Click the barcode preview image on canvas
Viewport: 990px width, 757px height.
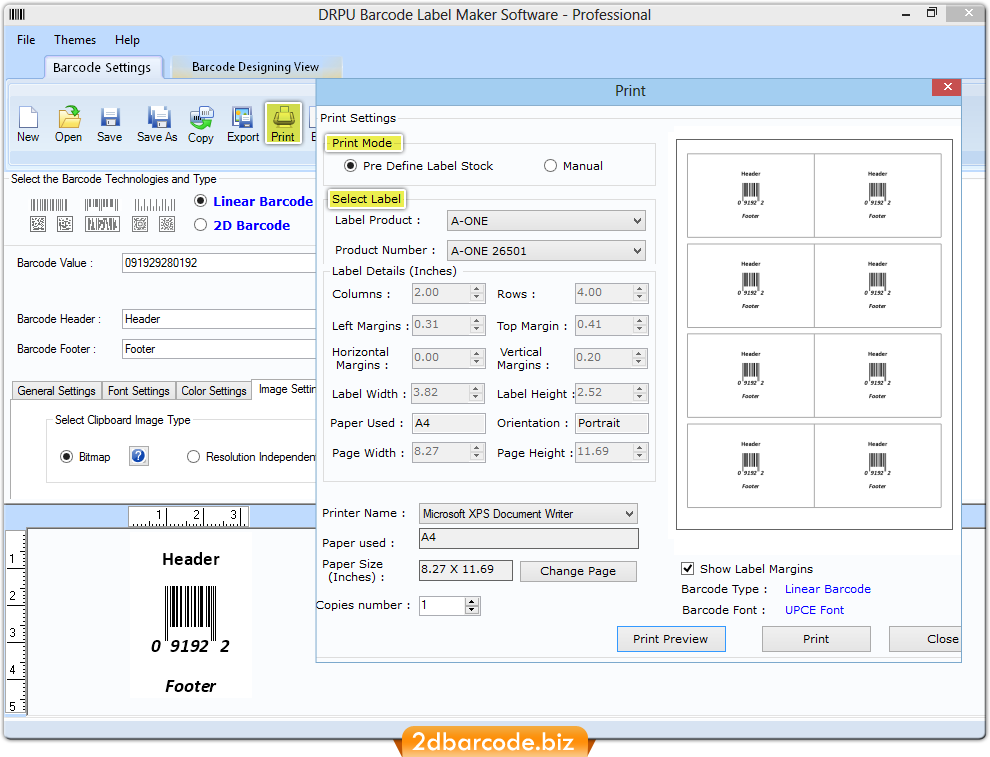click(191, 615)
